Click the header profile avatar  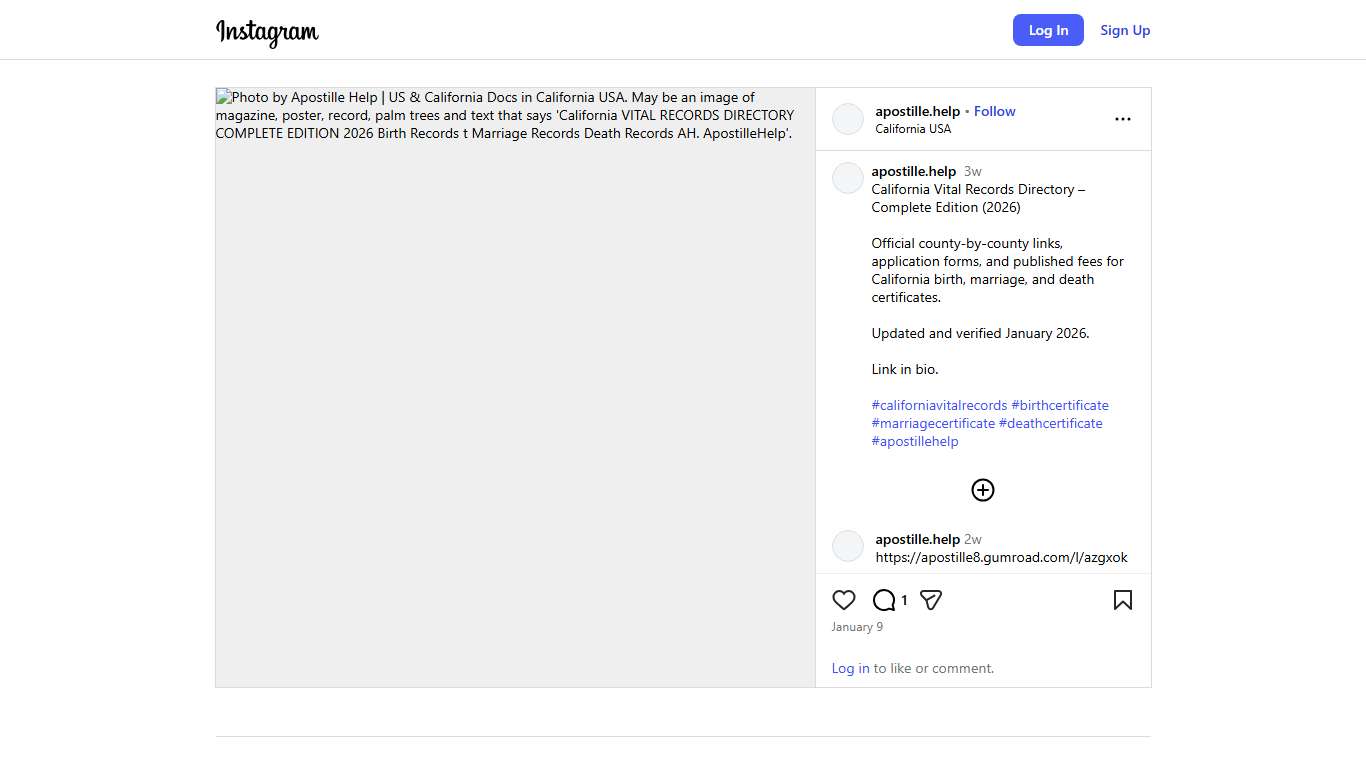coord(848,119)
